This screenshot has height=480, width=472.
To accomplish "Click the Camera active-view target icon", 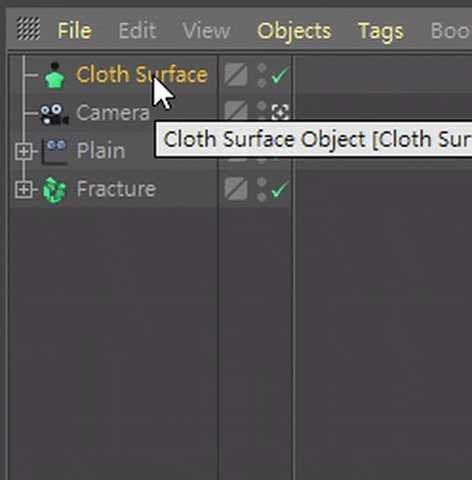I will coord(279,112).
